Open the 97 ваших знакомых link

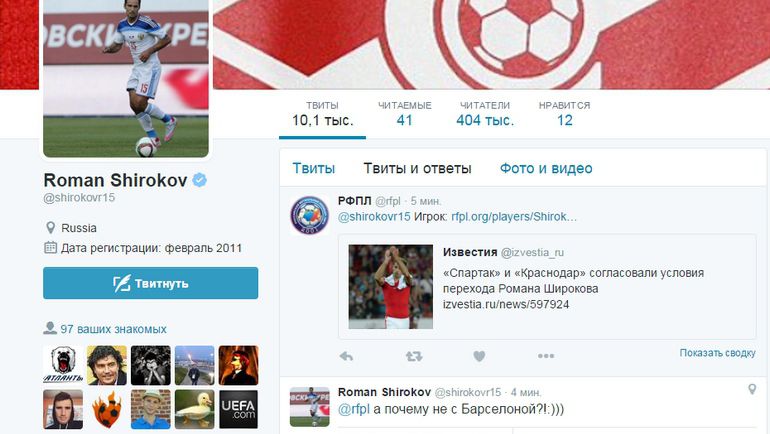click(x=113, y=329)
